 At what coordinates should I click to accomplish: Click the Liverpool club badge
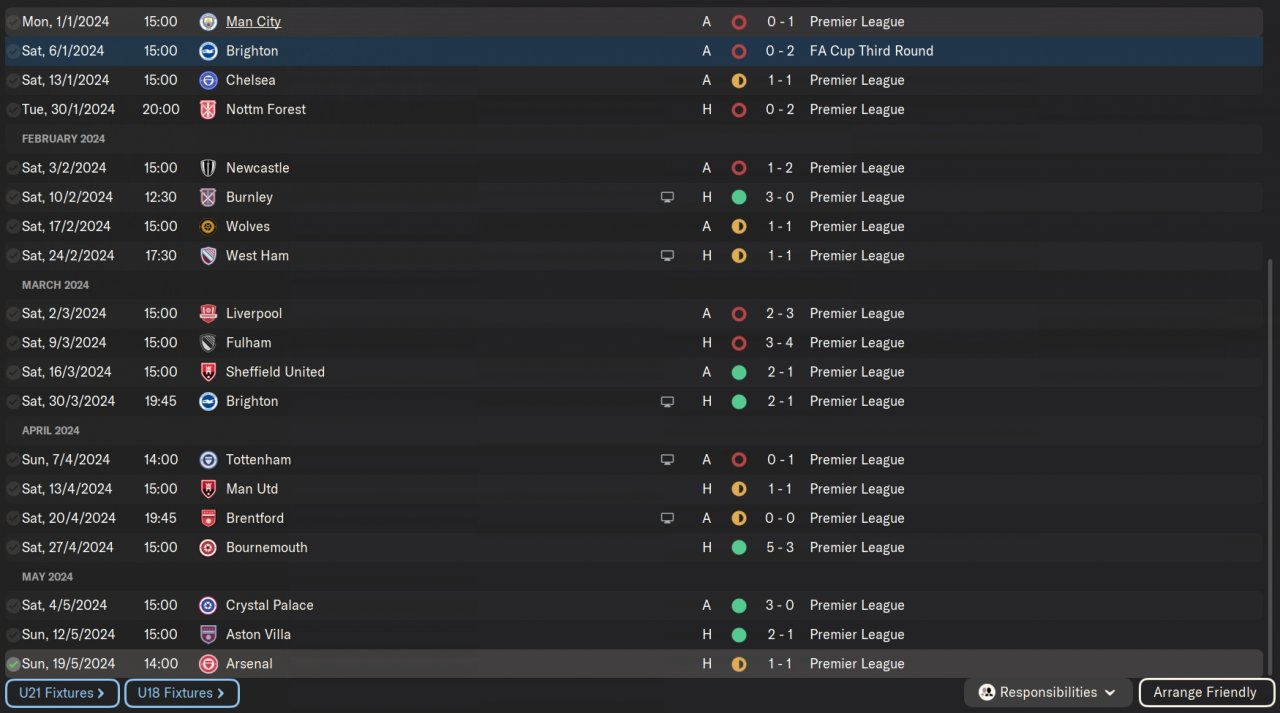[208, 314]
